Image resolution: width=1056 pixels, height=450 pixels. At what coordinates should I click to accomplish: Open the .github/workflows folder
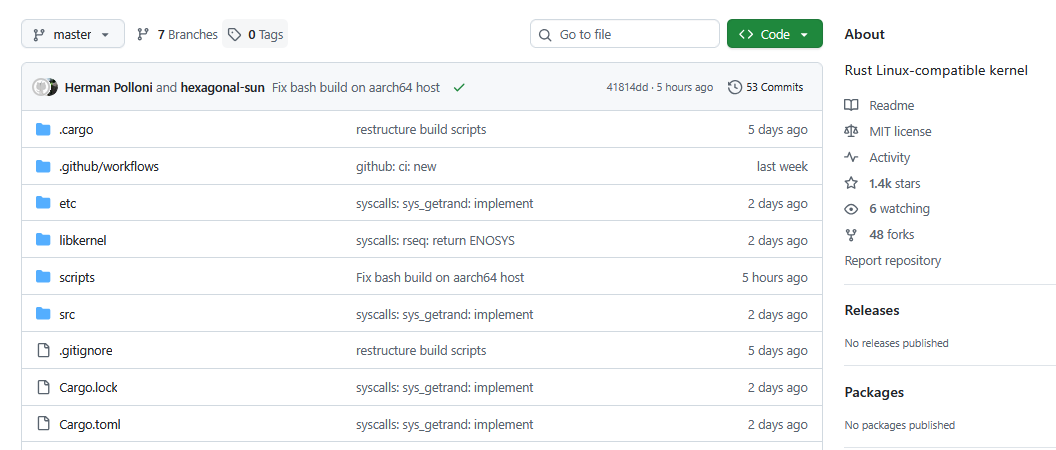109,166
